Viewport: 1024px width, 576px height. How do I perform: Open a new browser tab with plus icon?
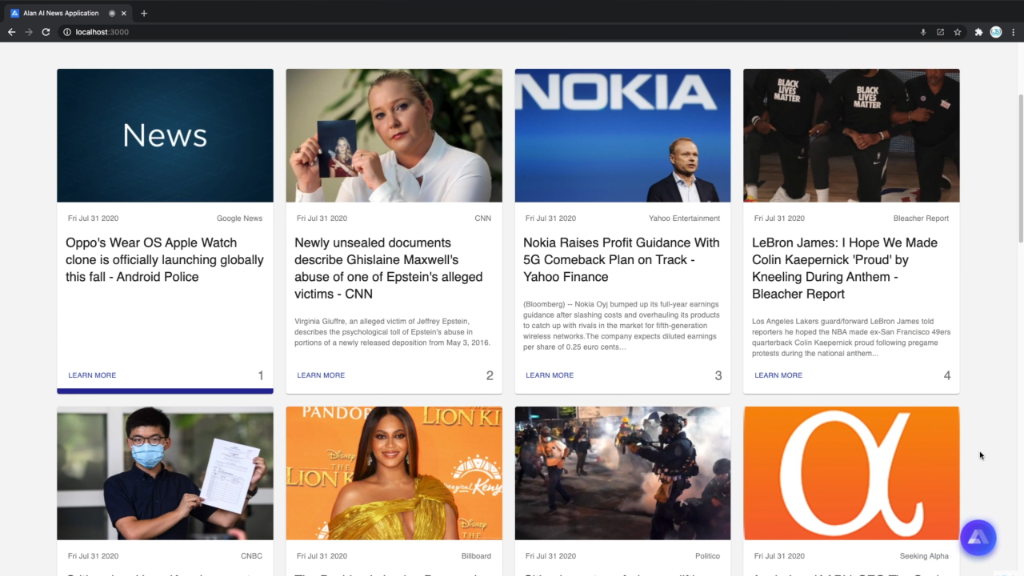point(144,13)
